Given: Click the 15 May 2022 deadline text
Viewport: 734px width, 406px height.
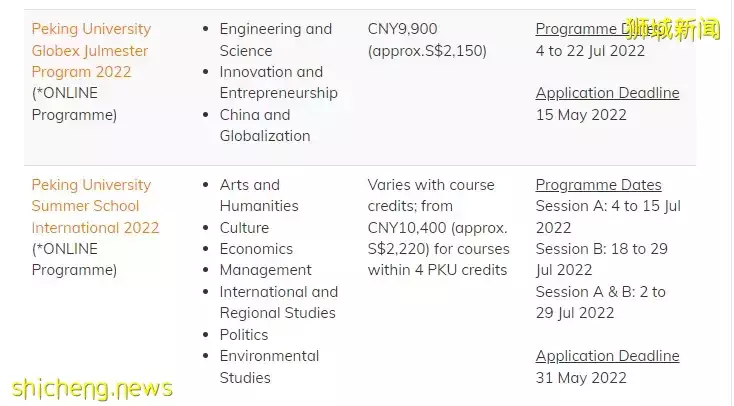Looking at the screenshot, I should [x=581, y=115].
